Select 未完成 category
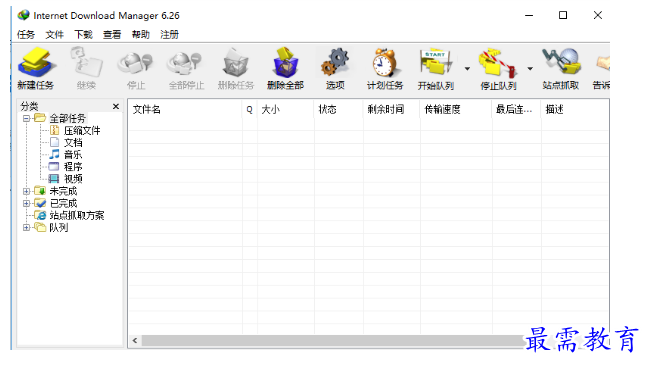The width and height of the screenshot is (647, 371). 56,191
